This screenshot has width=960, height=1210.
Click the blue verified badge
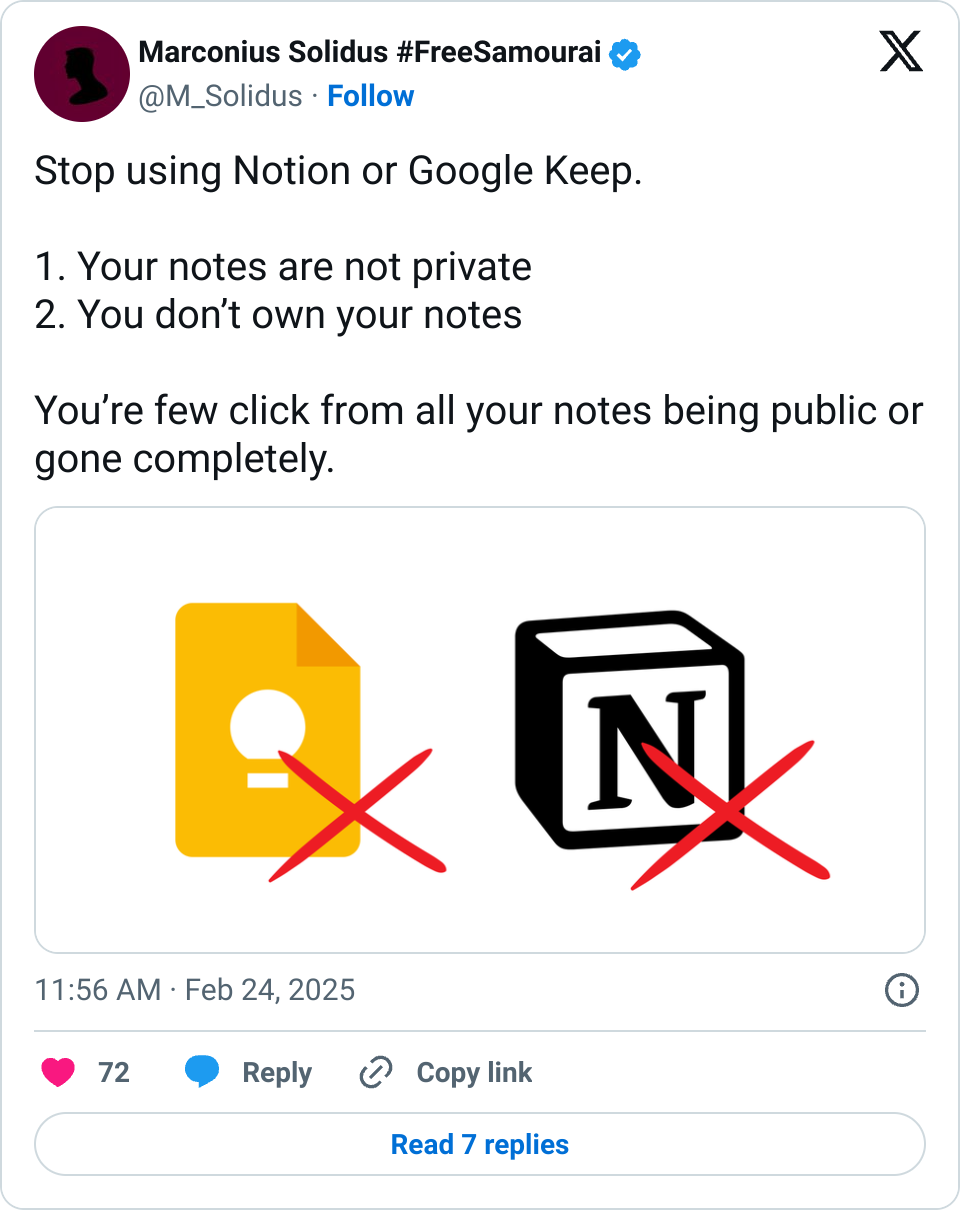[626, 54]
